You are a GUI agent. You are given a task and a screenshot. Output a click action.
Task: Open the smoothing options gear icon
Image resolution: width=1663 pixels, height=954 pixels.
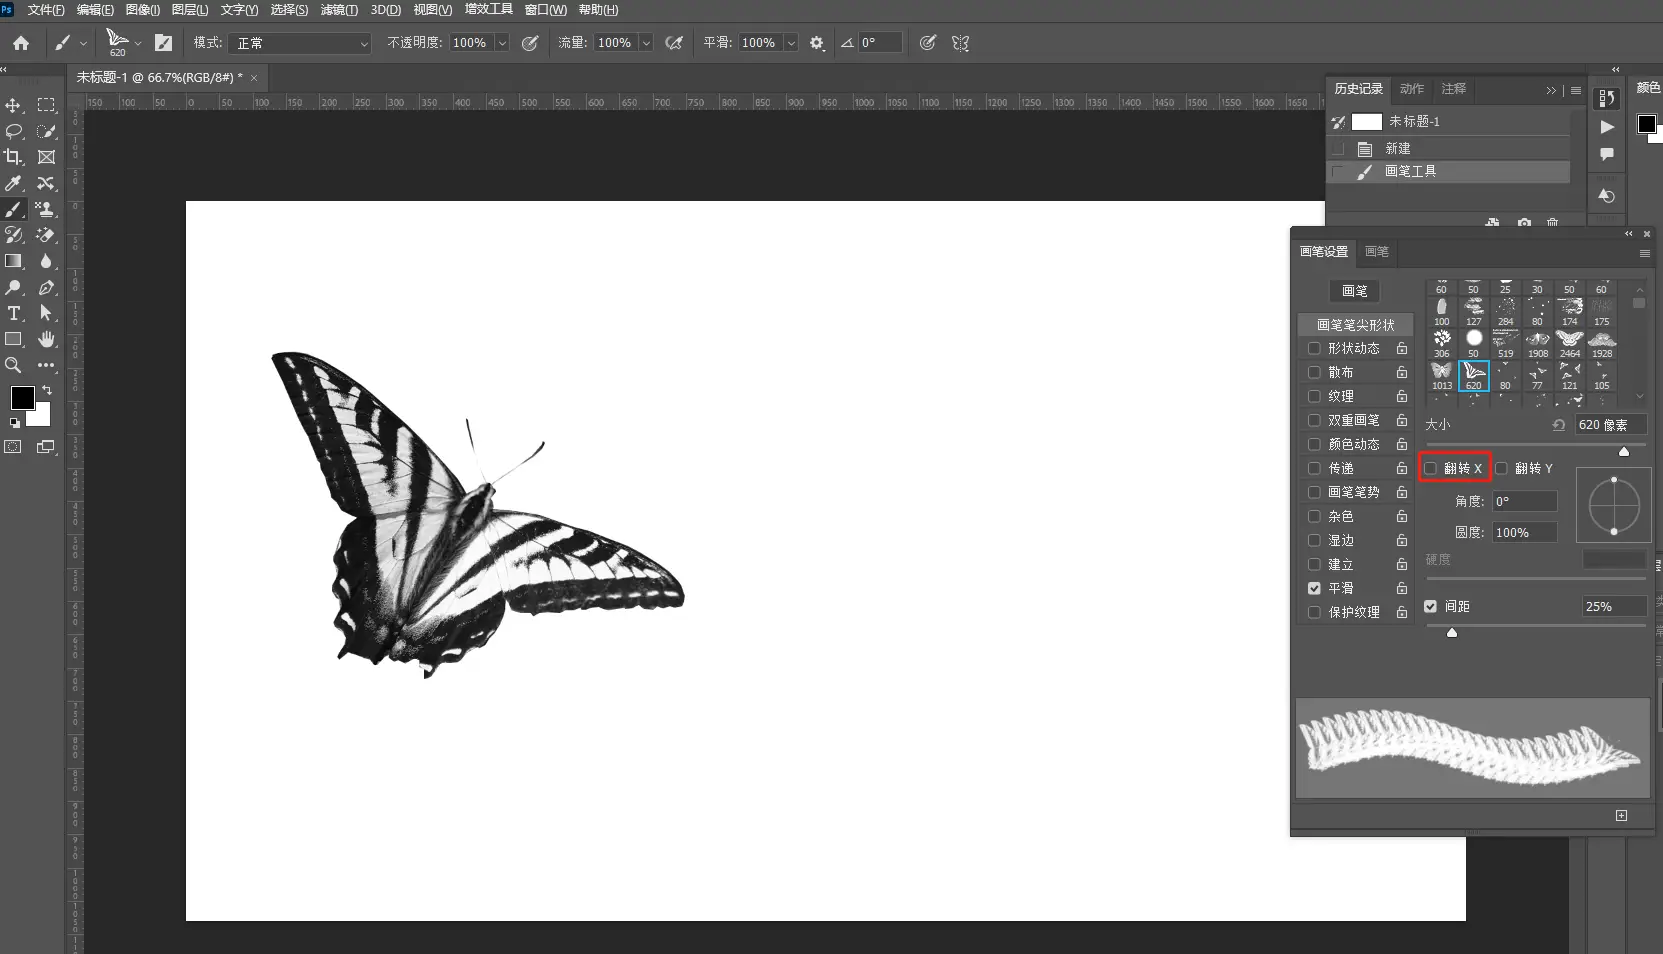click(x=817, y=43)
